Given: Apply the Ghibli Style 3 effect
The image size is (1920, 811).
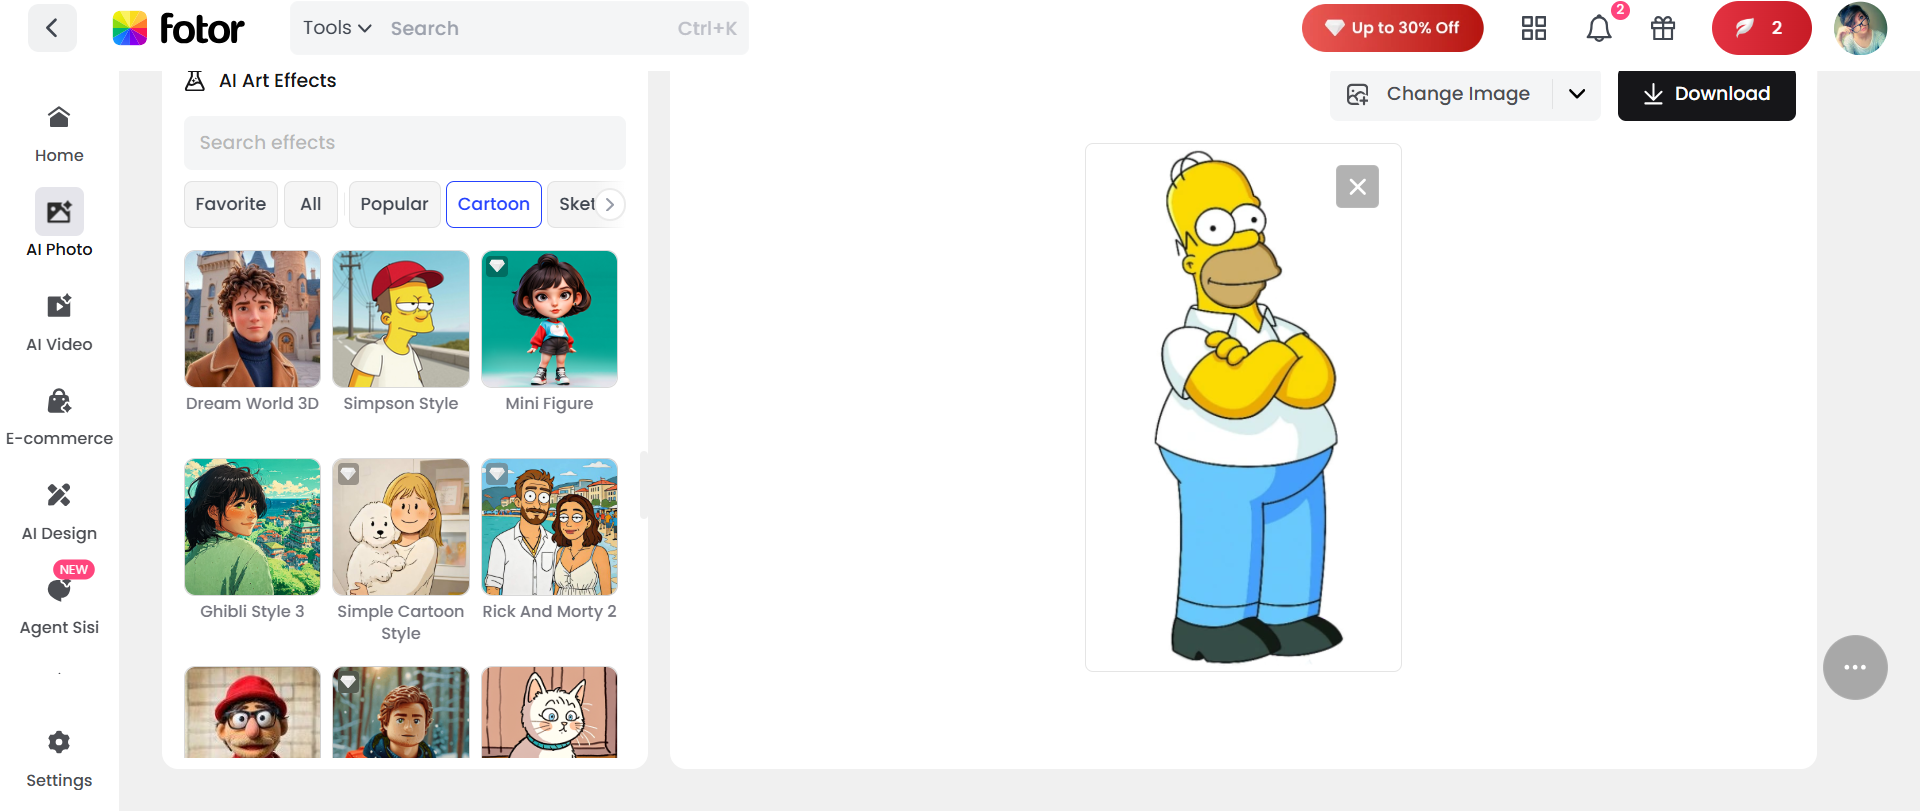Looking at the screenshot, I should [252, 527].
